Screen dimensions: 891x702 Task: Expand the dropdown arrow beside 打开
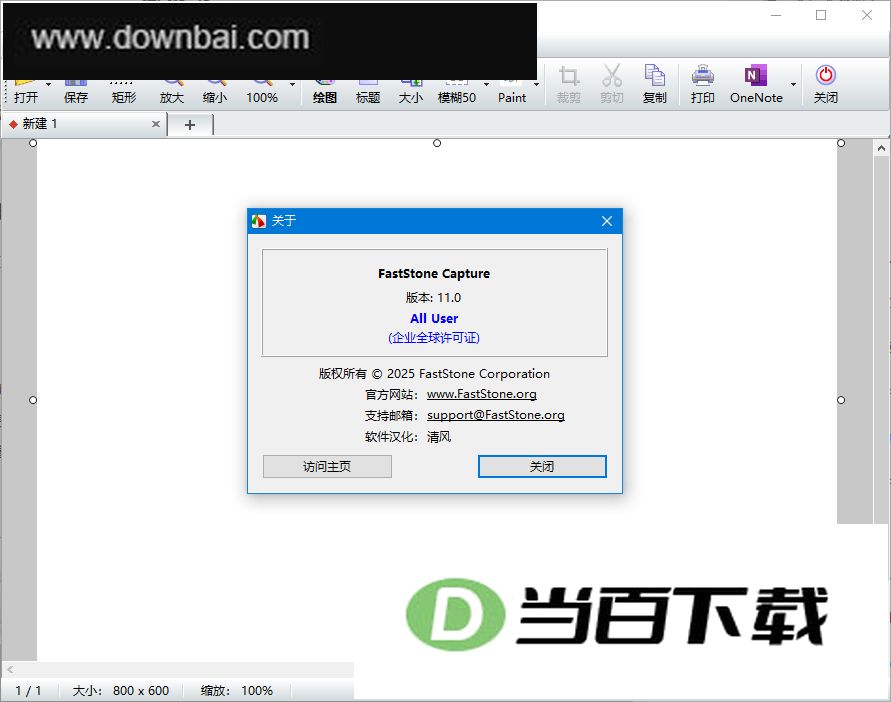pyautogui.click(x=48, y=85)
